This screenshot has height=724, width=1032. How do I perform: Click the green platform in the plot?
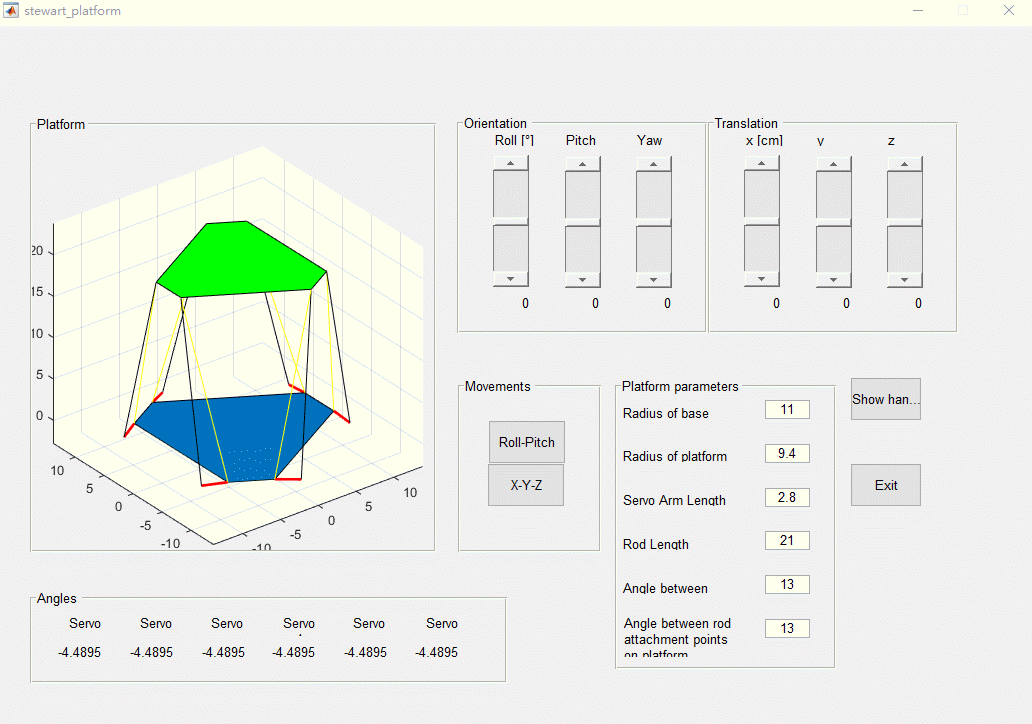(x=240, y=260)
